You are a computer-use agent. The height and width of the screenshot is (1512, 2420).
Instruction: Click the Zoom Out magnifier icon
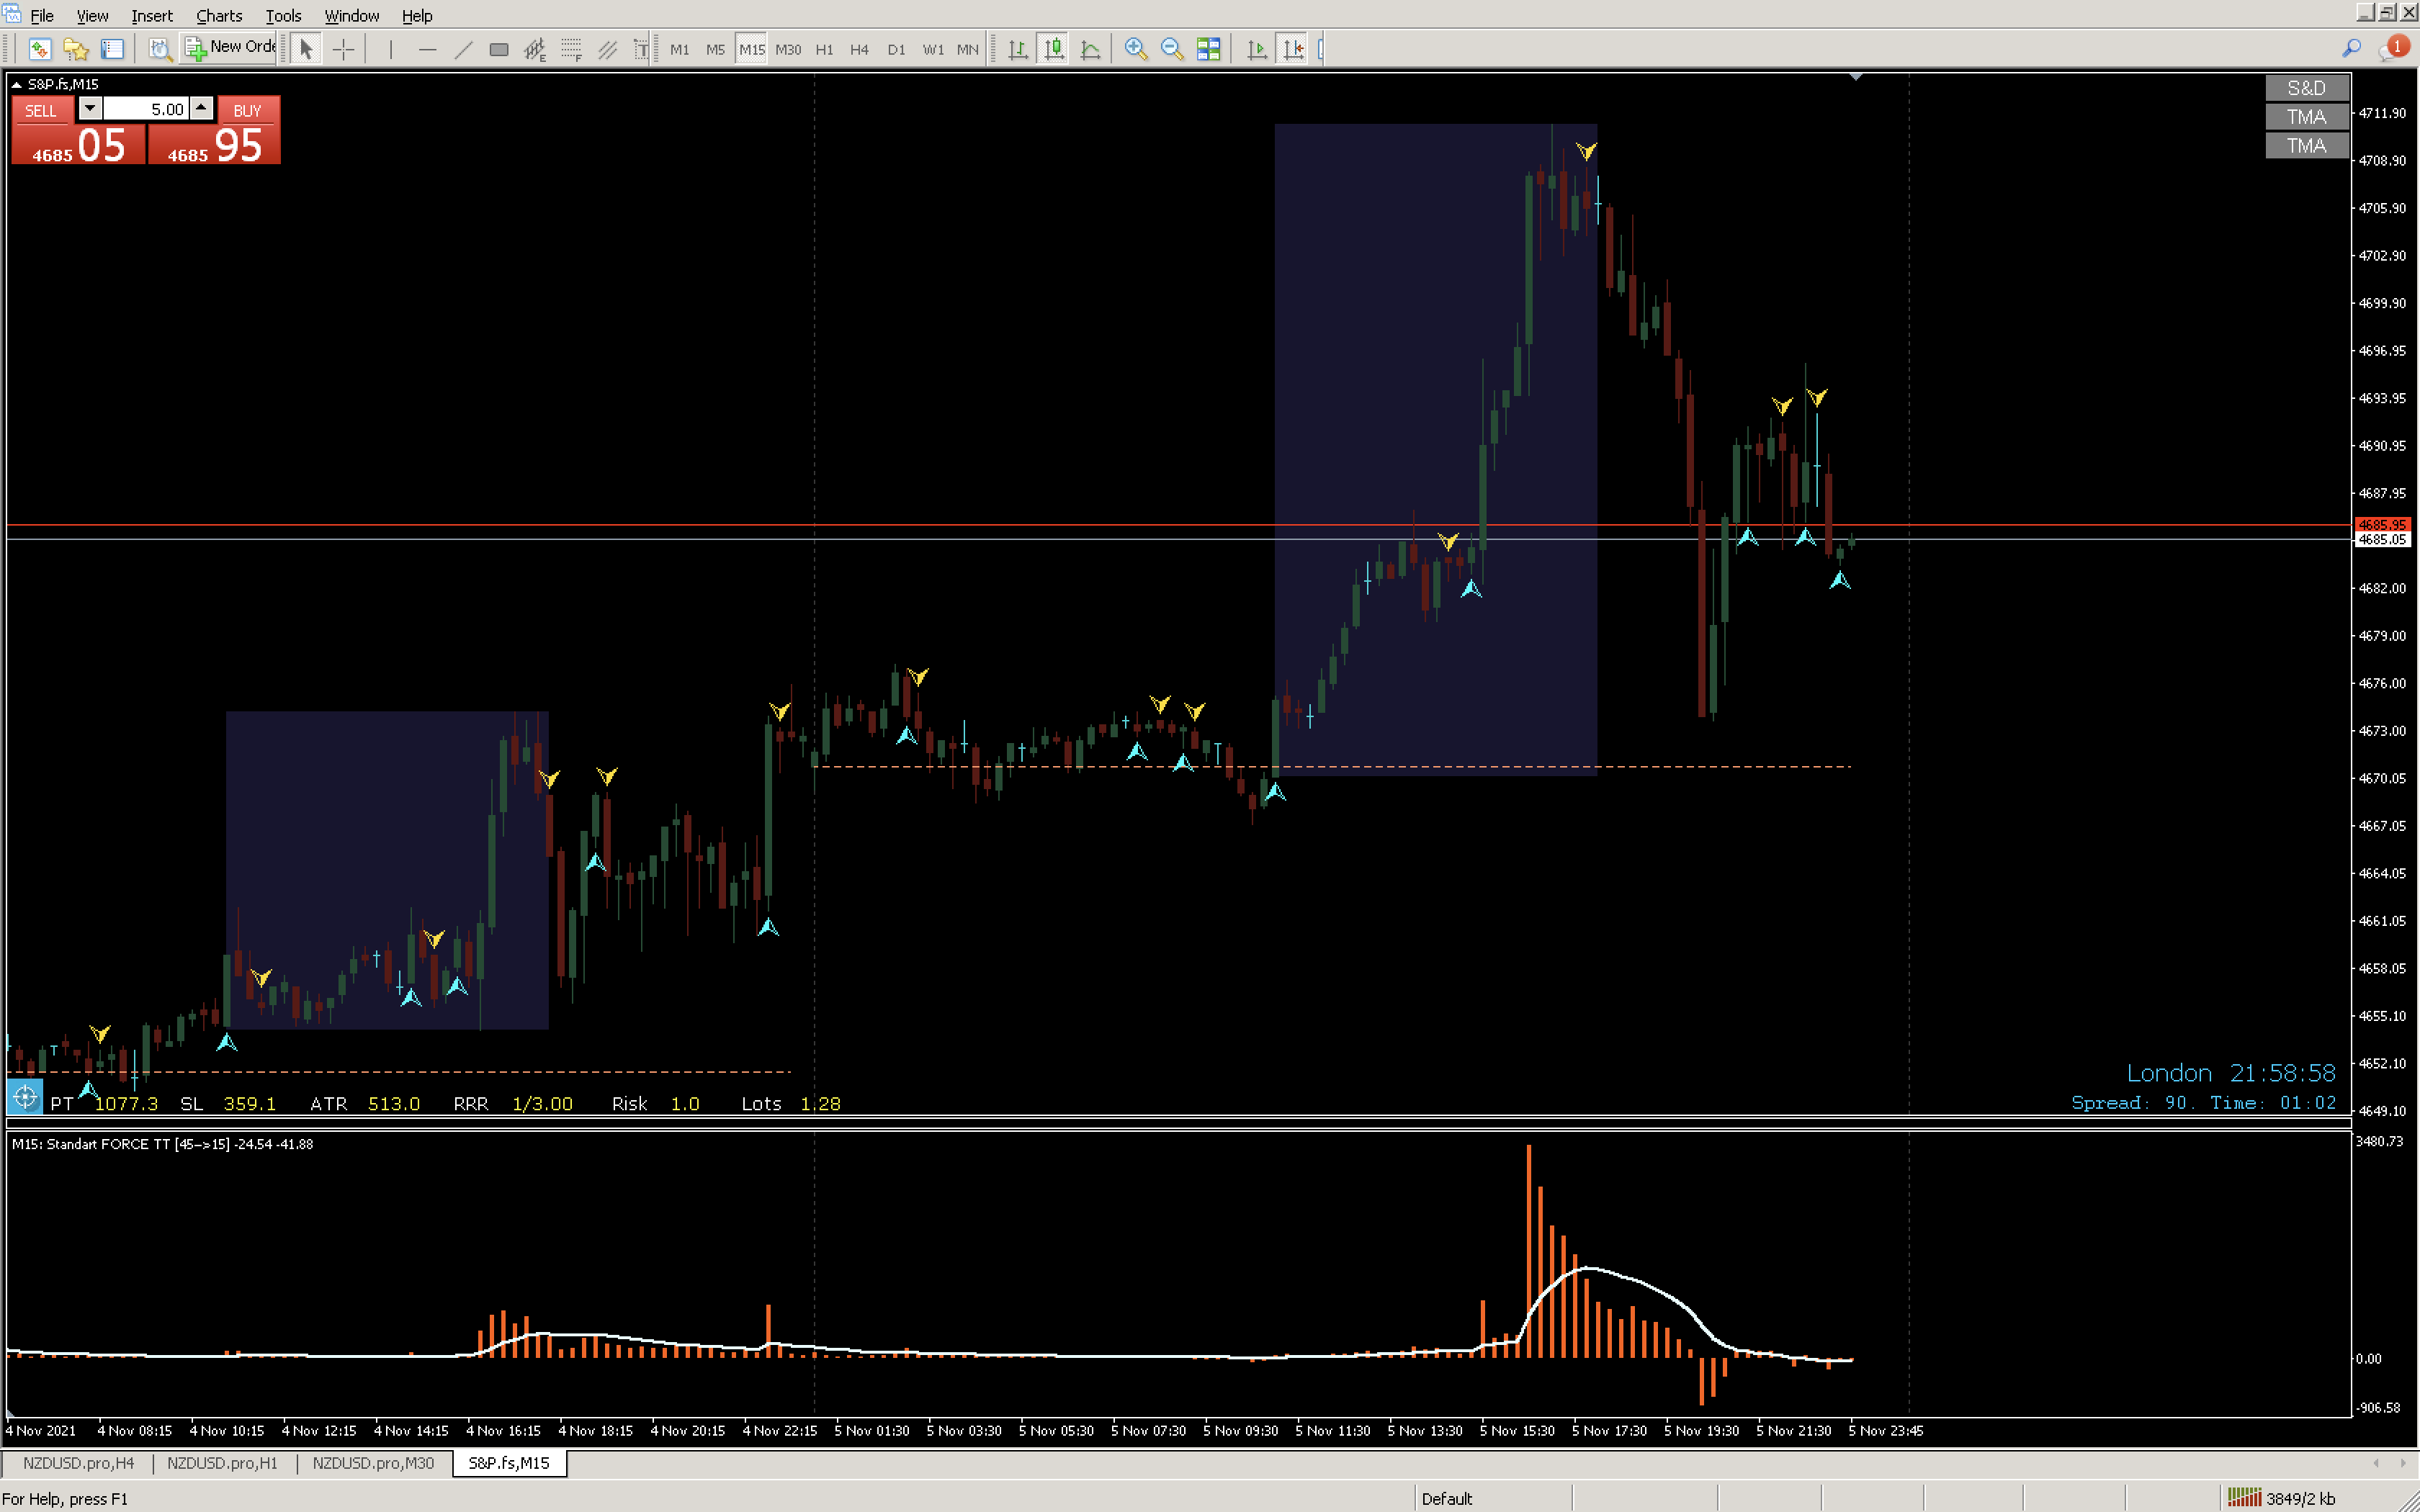click(x=1171, y=49)
